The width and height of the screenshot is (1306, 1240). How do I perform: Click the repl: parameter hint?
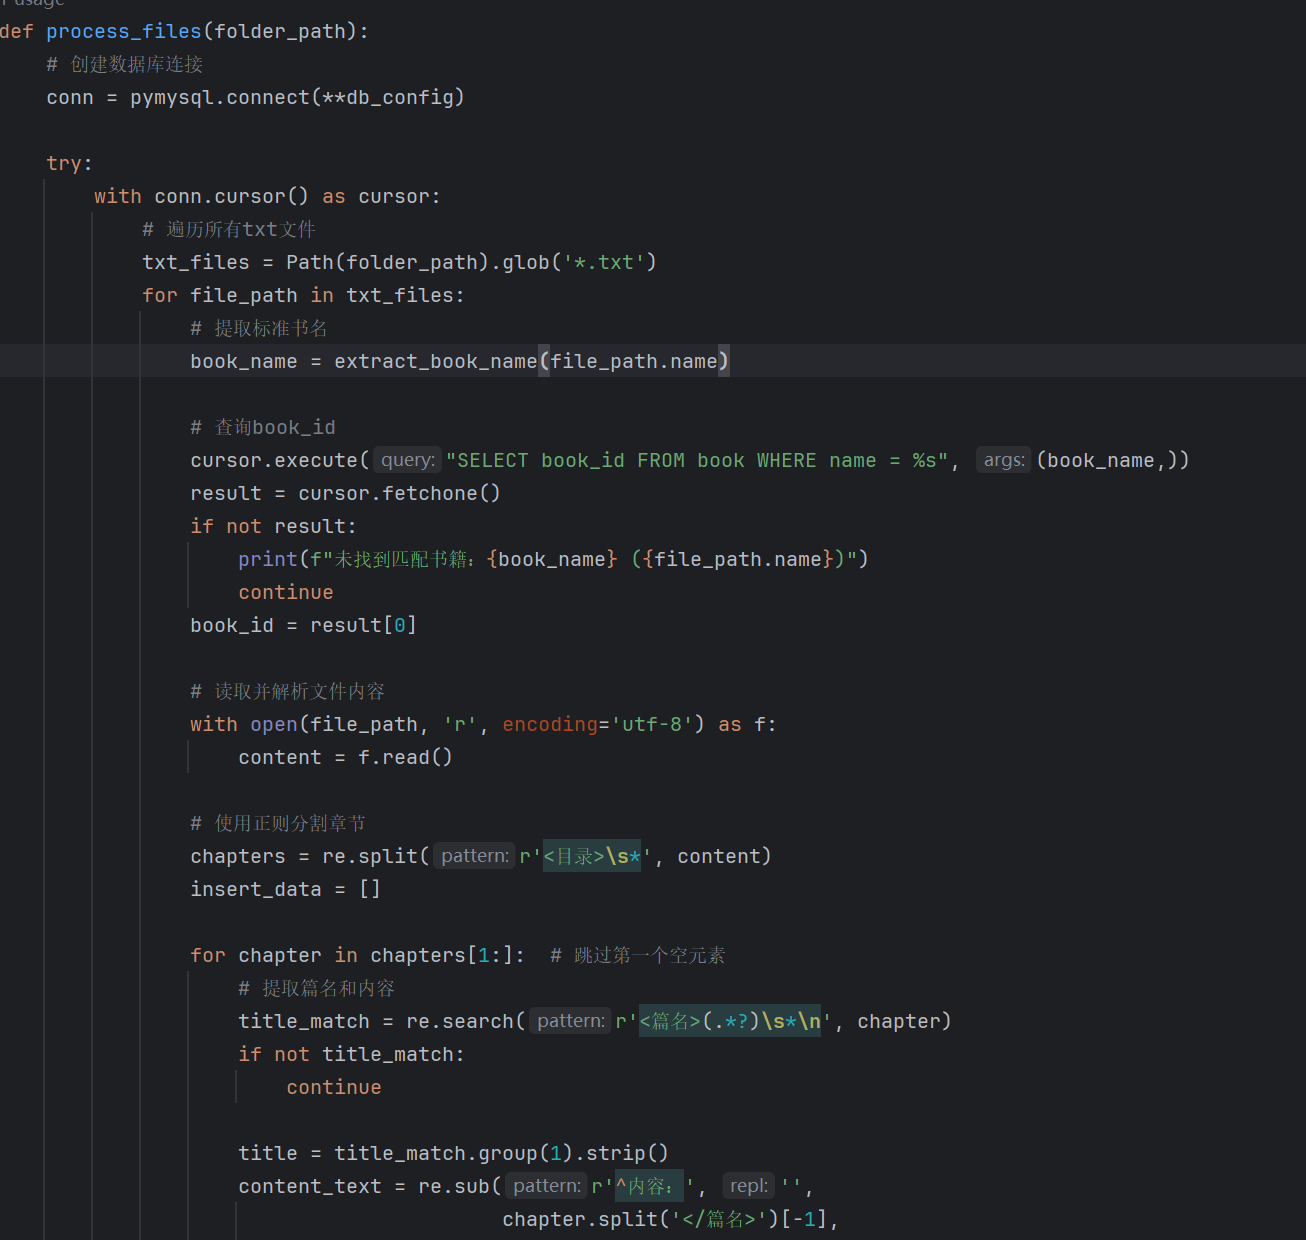pos(749,1186)
